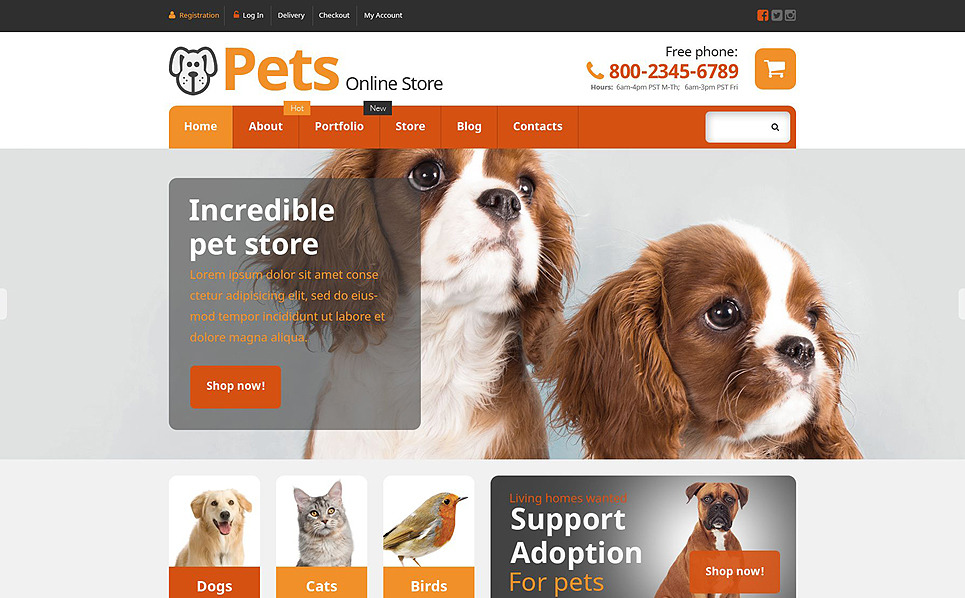Open the Portfolio menu item
Screen dimensions: 965x598
[339, 127]
